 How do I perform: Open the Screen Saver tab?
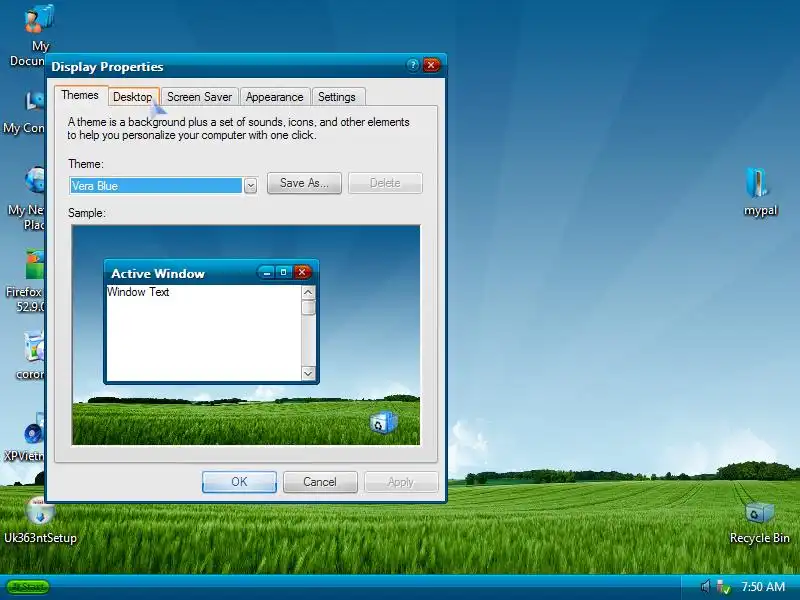pos(199,97)
